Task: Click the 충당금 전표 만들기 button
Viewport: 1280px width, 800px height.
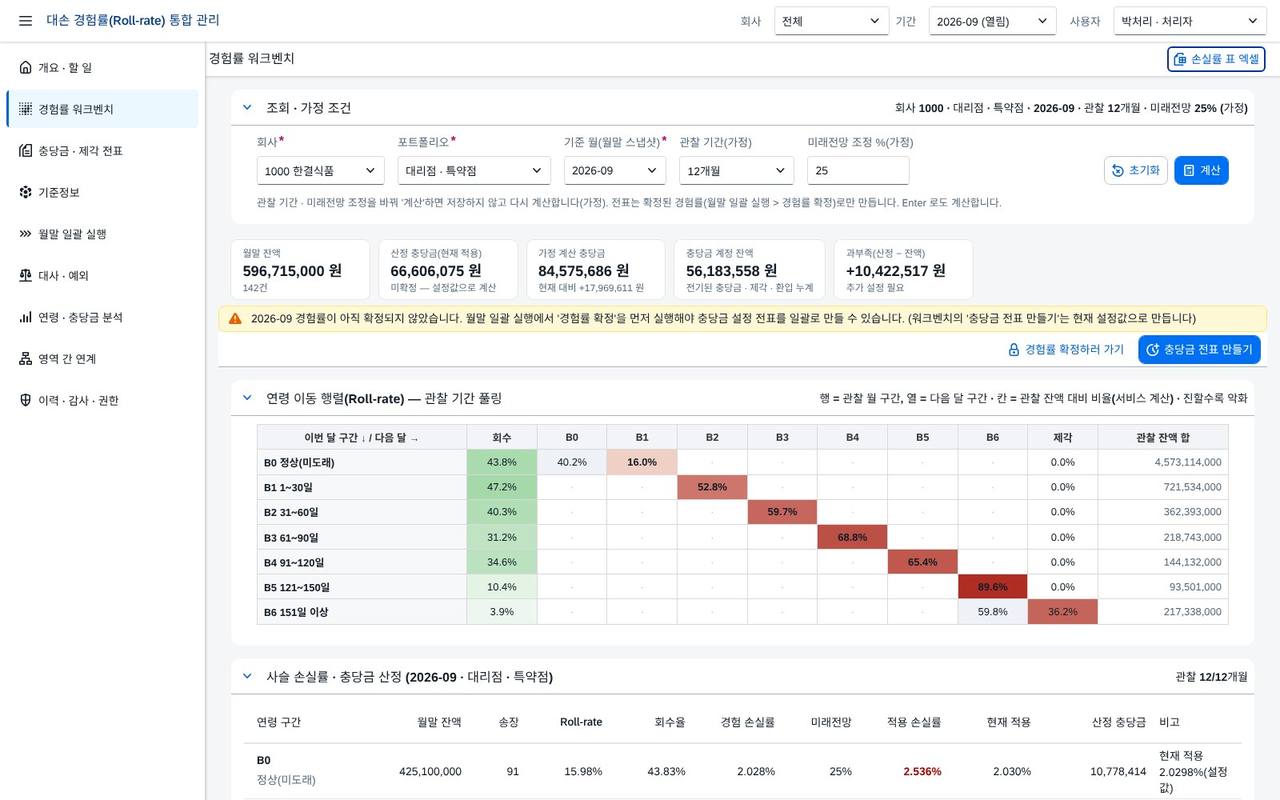Action: 1199,350
